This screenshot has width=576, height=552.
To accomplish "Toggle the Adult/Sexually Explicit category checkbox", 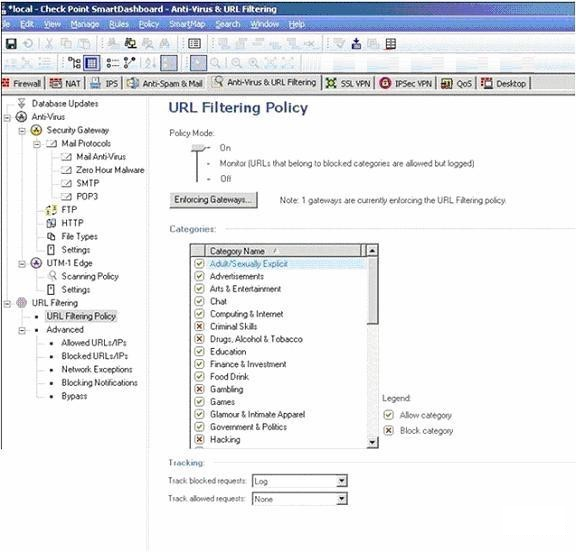I will point(199,264).
